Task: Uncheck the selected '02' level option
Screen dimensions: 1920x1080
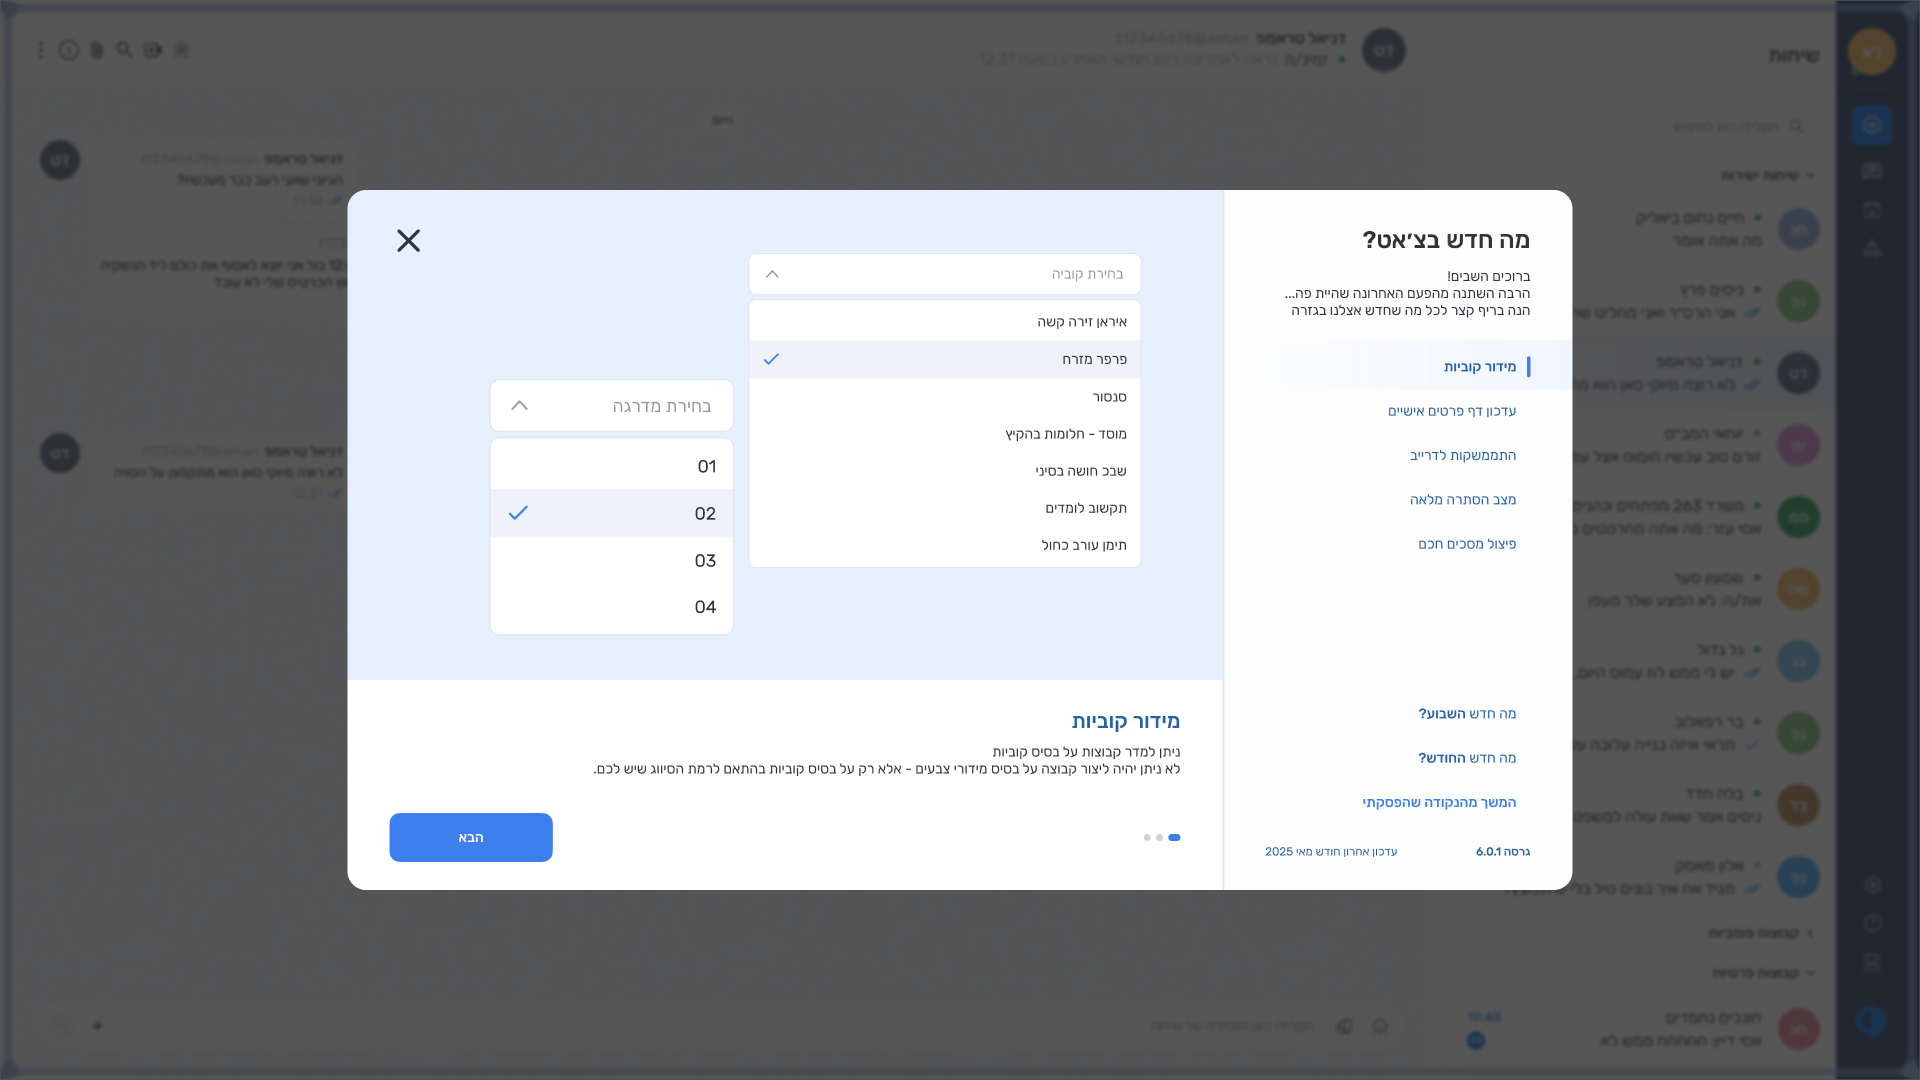Action: 611,513
